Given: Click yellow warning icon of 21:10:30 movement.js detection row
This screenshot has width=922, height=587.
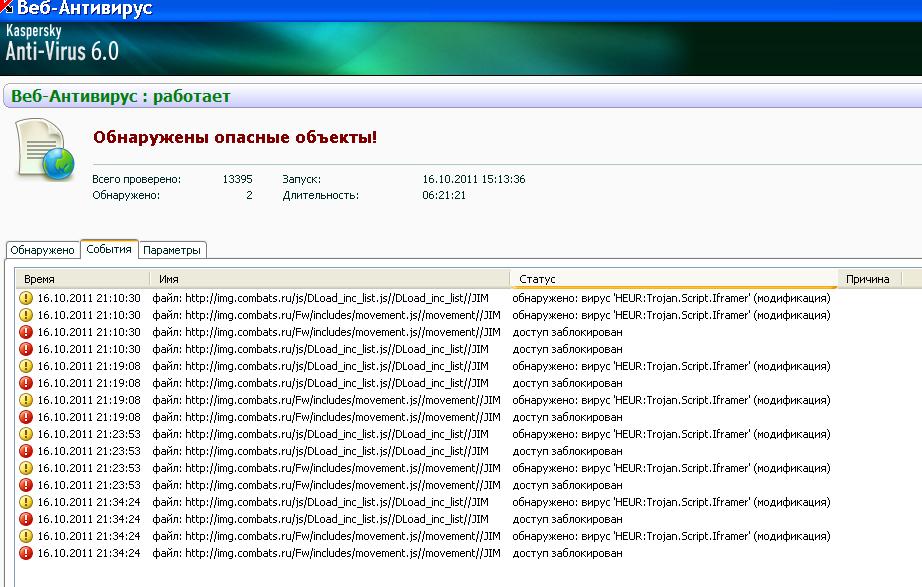Looking at the screenshot, I should click(x=26, y=315).
